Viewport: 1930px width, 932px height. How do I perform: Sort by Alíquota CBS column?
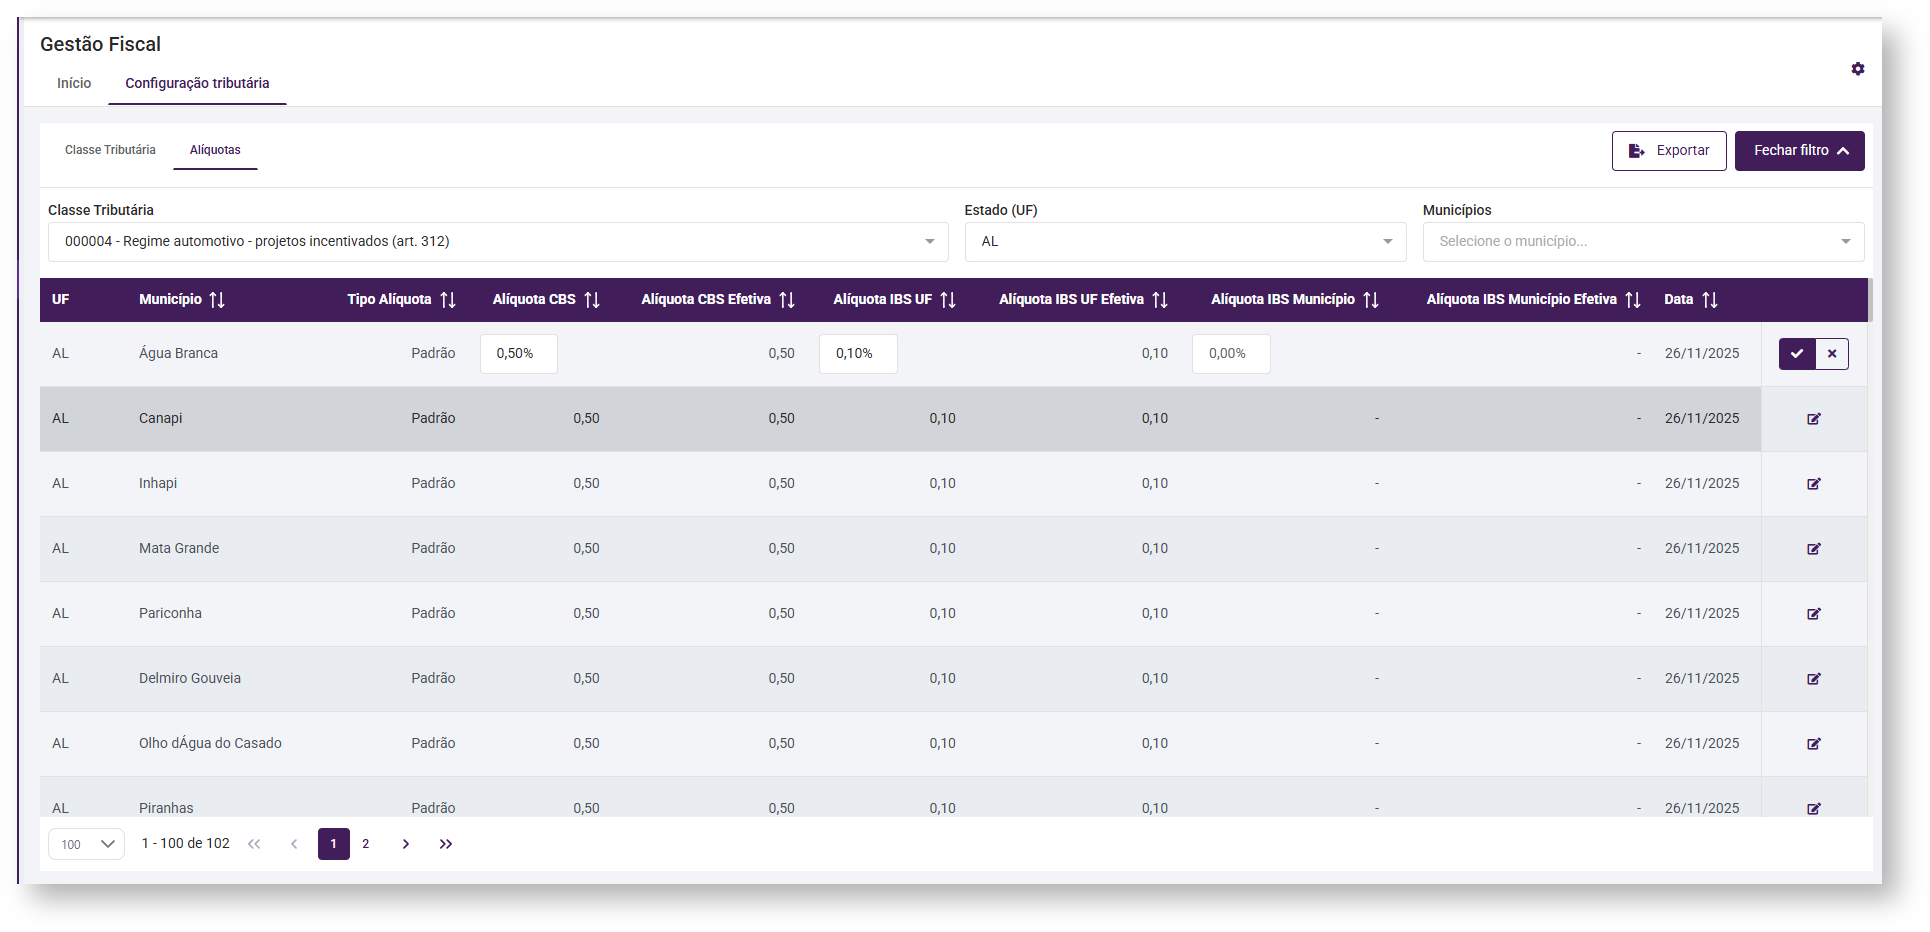pos(592,300)
